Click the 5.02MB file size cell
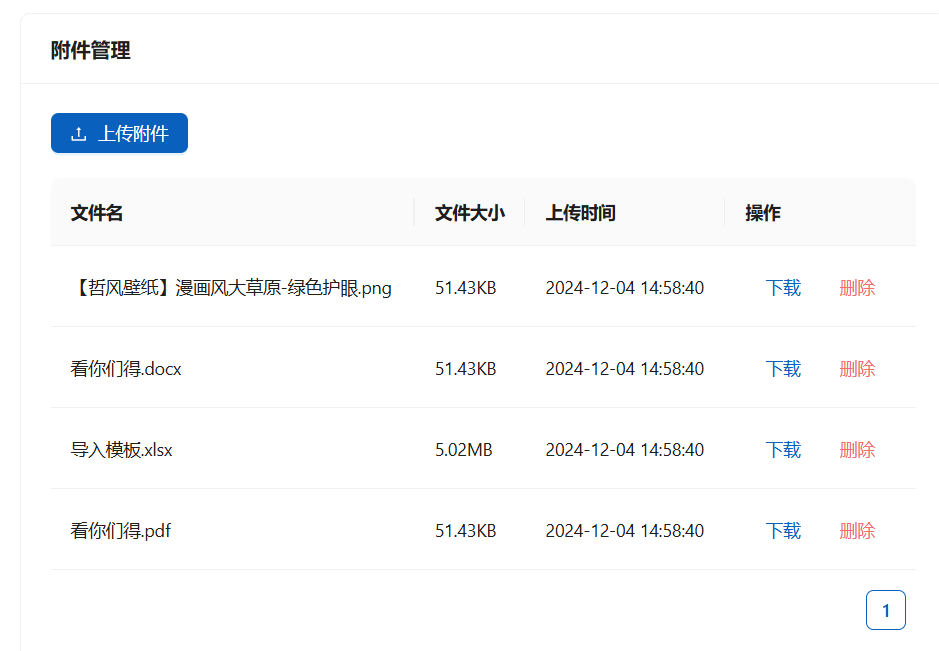Viewport: 939px width, 651px height. [463, 450]
